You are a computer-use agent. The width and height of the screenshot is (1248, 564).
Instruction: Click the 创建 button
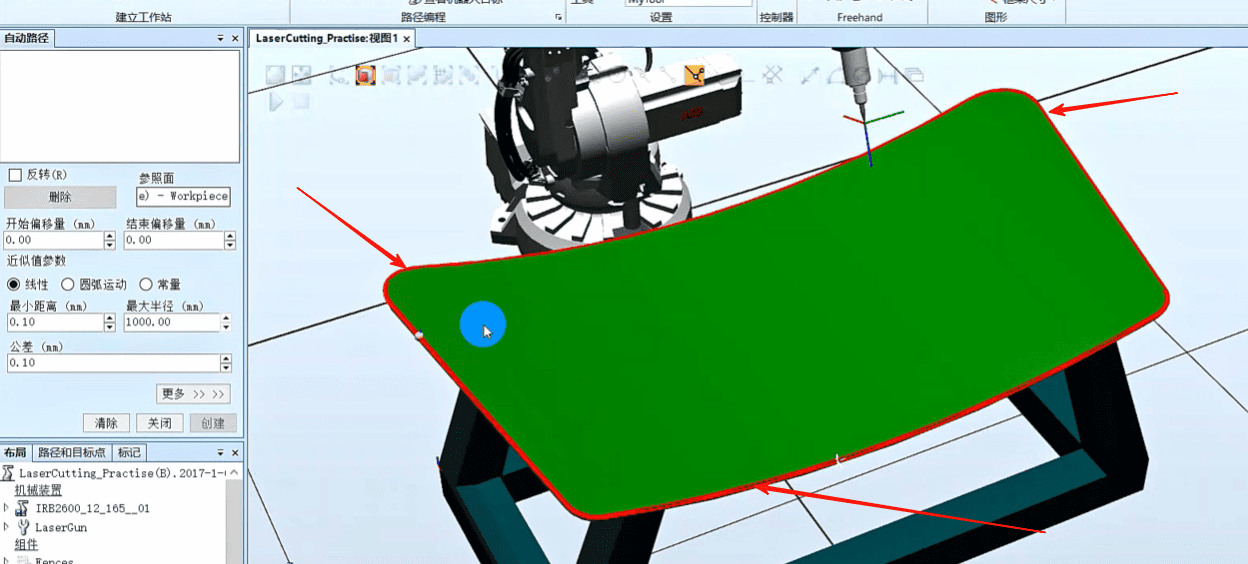coord(213,423)
